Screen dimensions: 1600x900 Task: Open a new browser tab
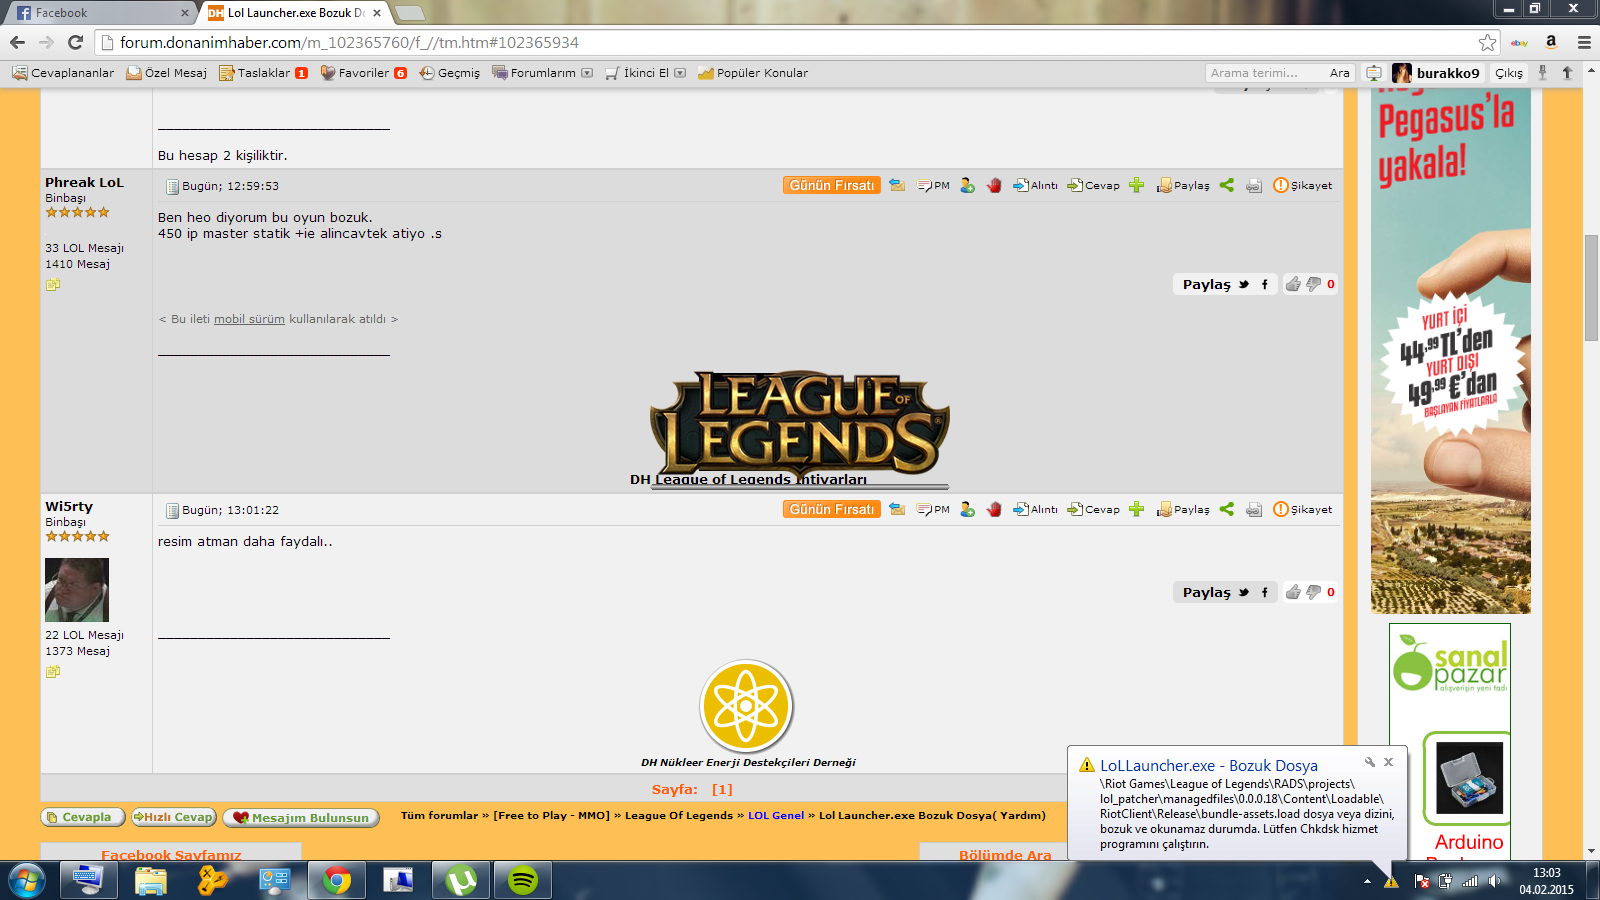tap(410, 13)
